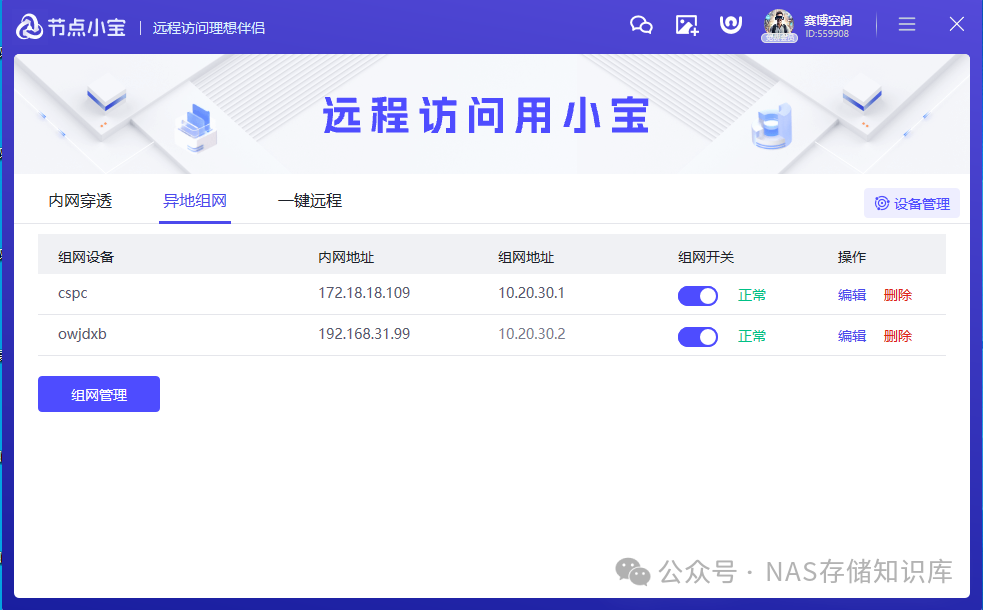
Task: Click the 节点小宝 logo icon
Action: 29,26
